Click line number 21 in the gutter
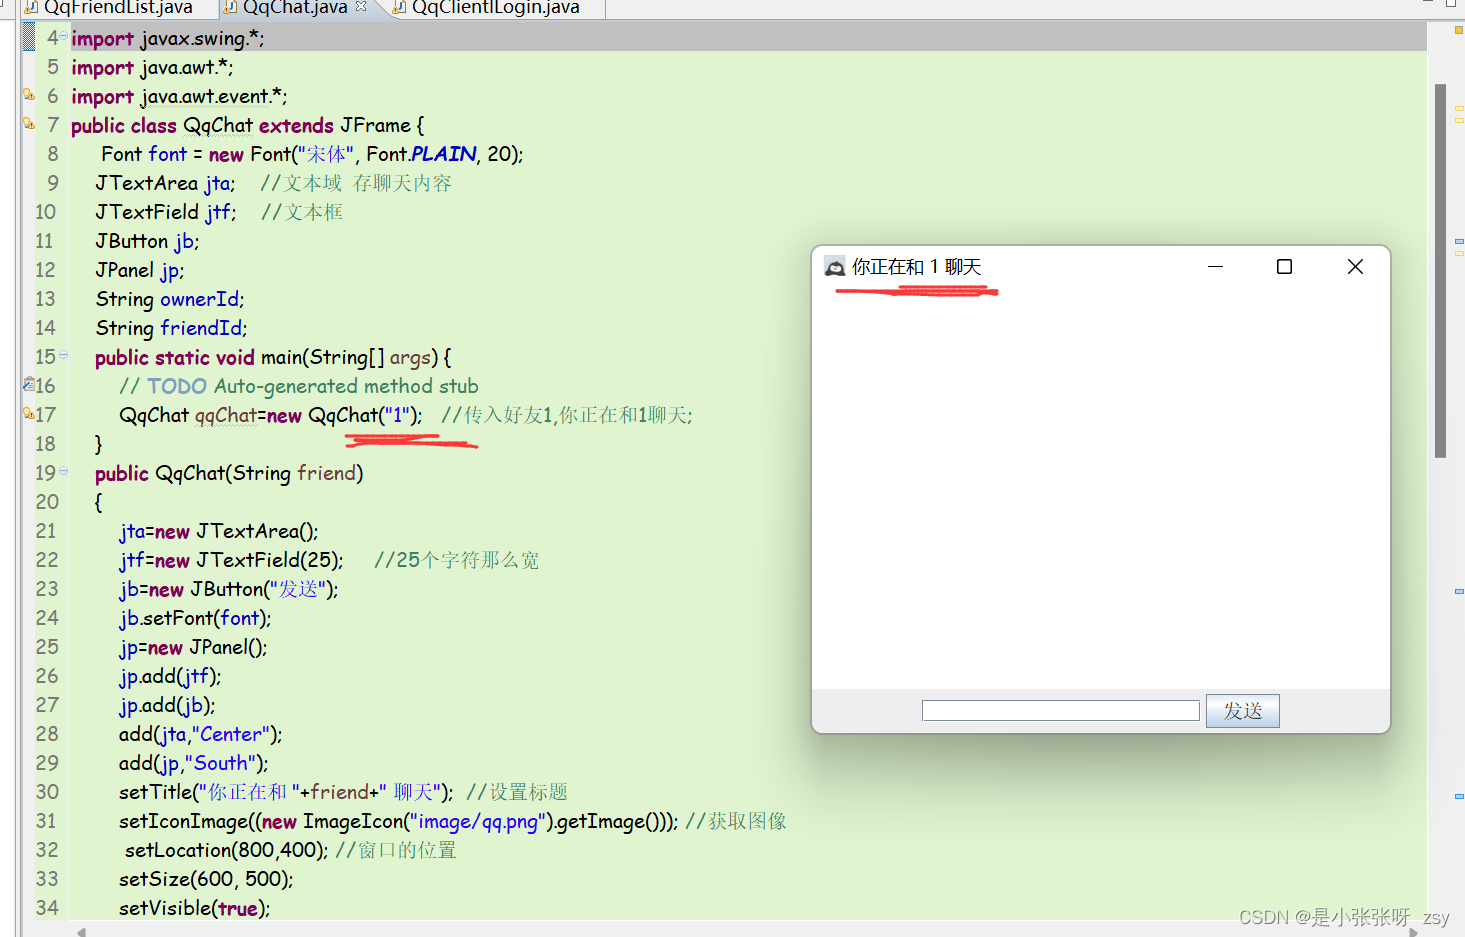Image resolution: width=1465 pixels, height=937 pixels. tap(46, 531)
